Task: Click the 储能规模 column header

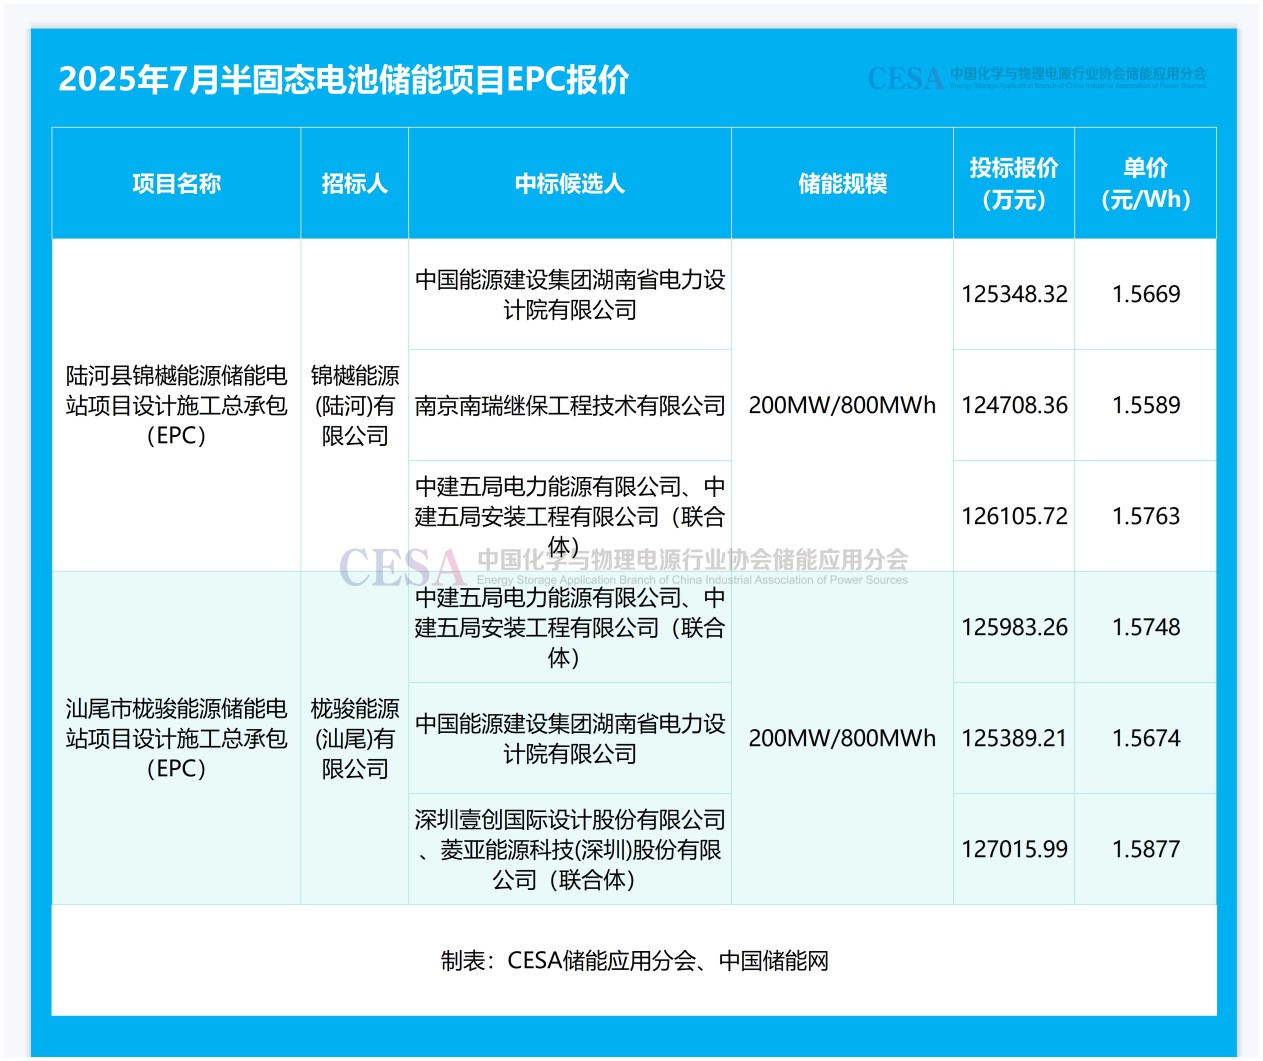Action: tap(842, 184)
